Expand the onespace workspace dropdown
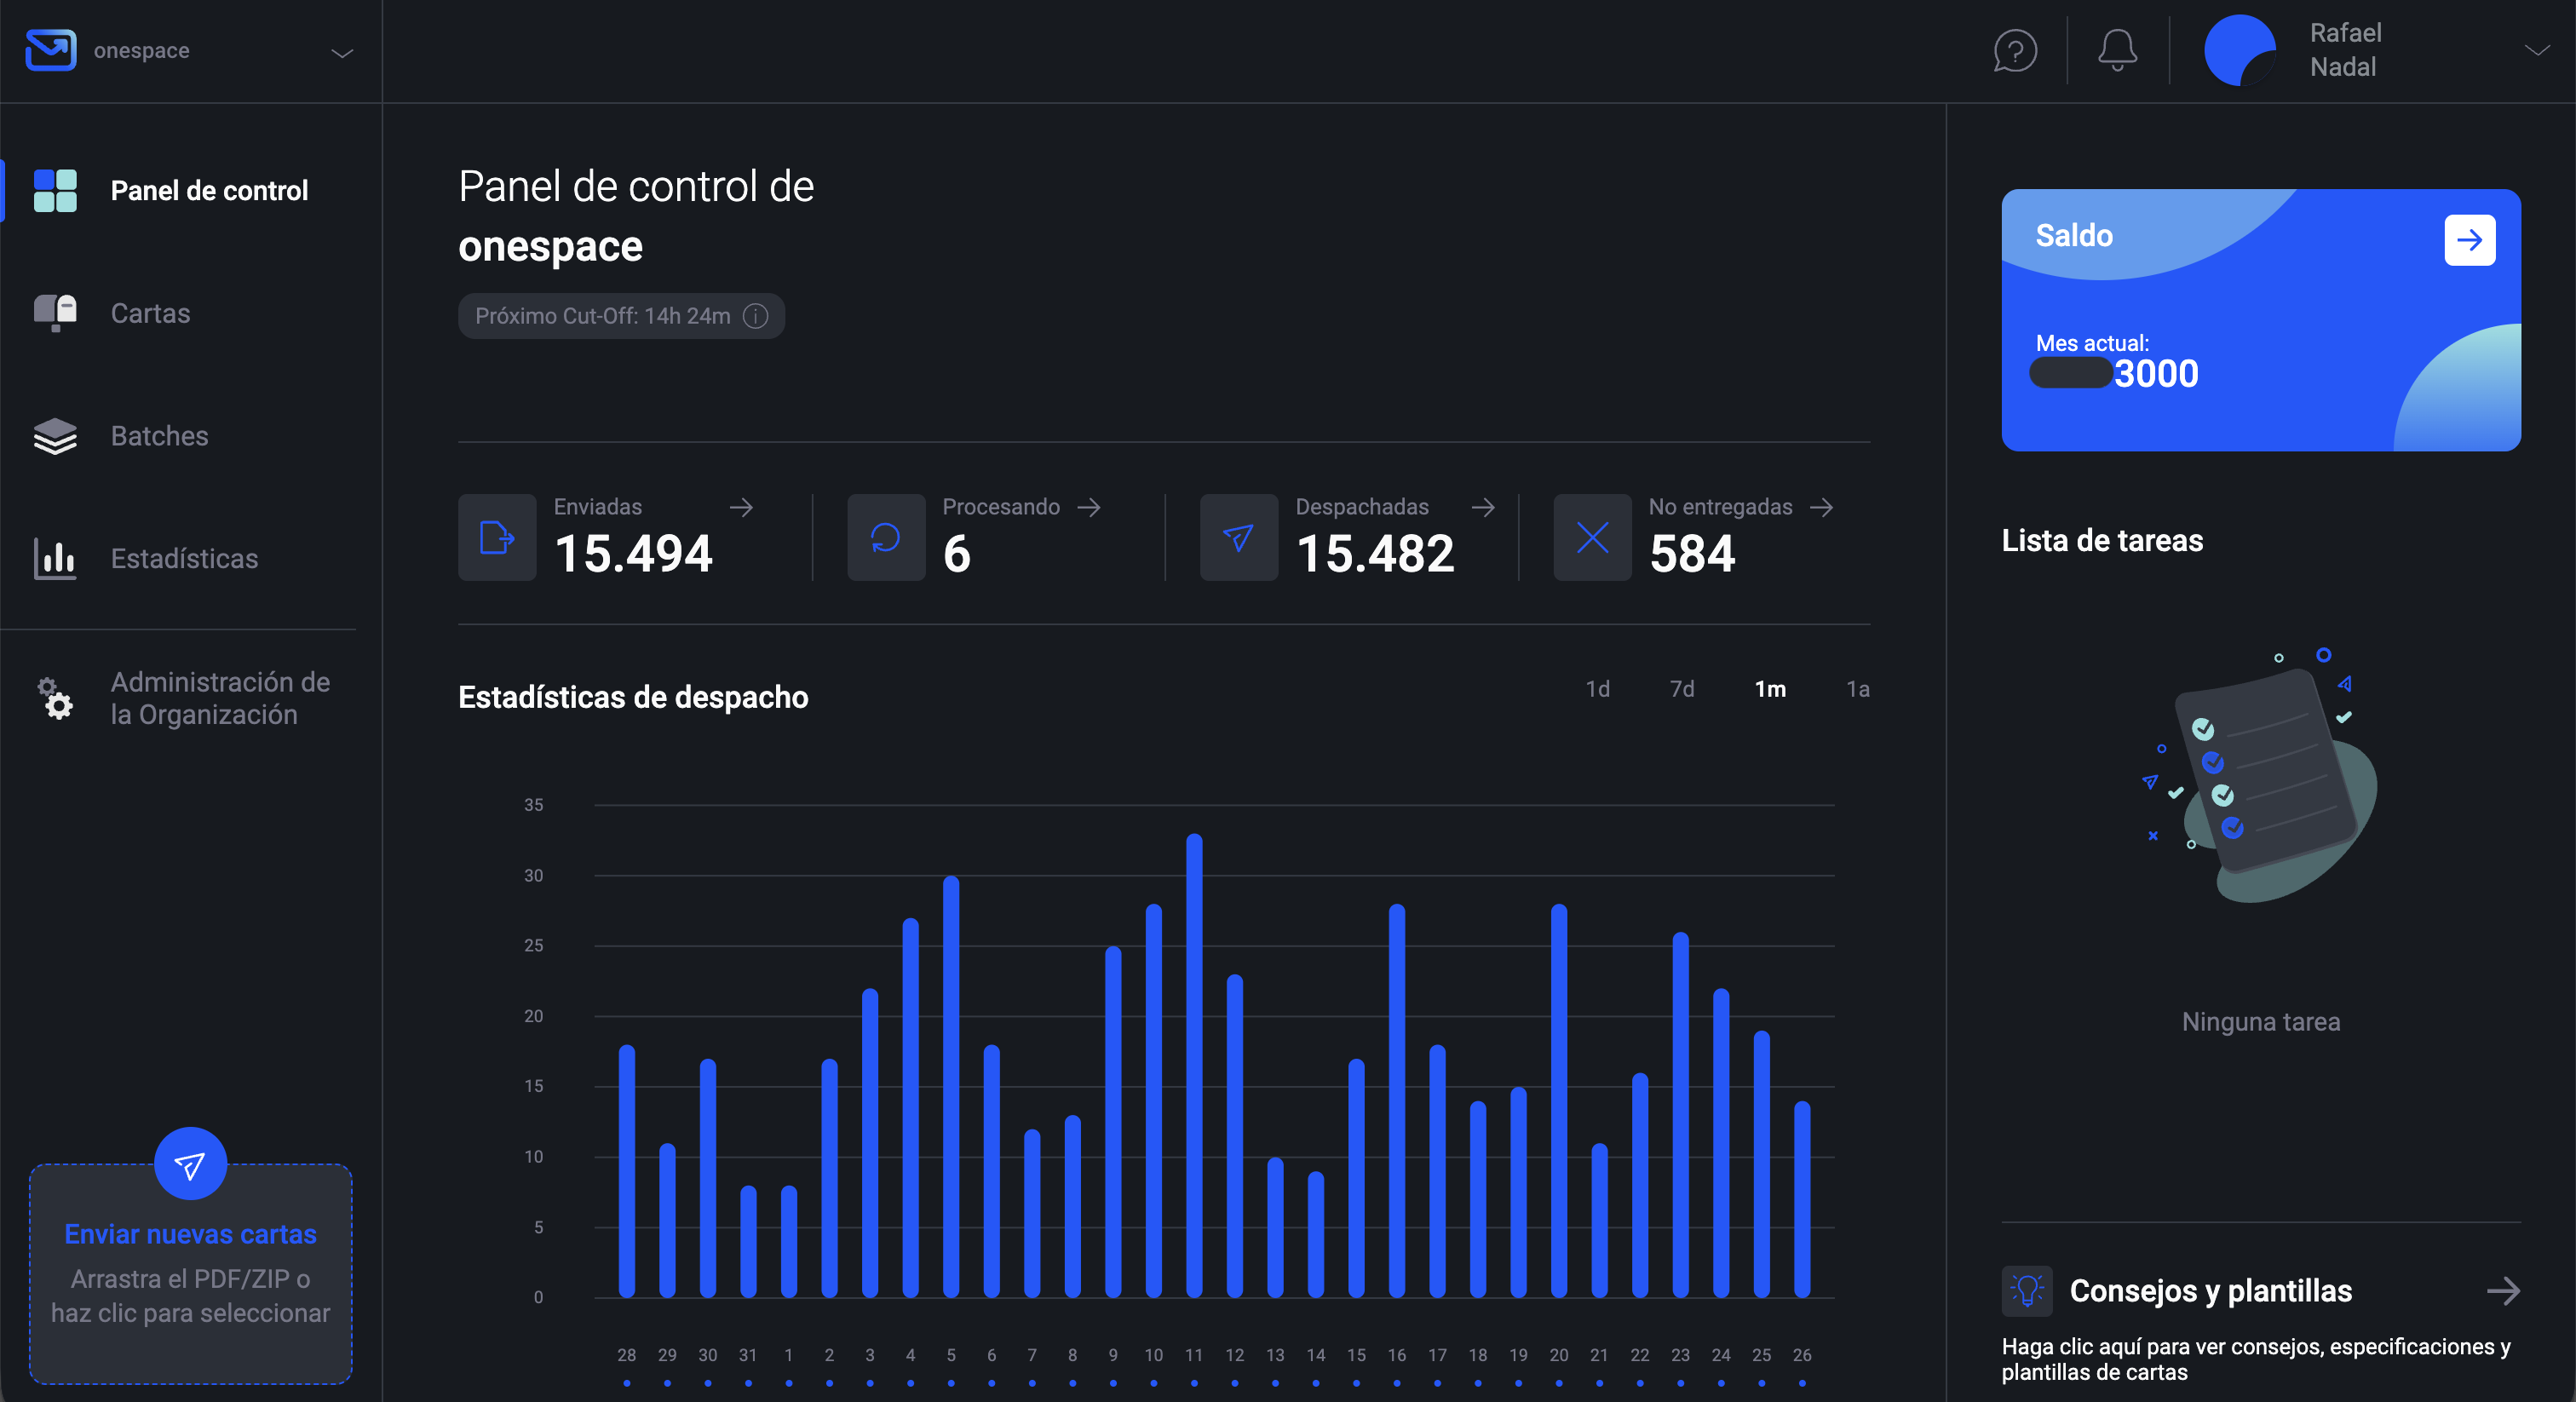2576x1402 pixels. pos(341,54)
